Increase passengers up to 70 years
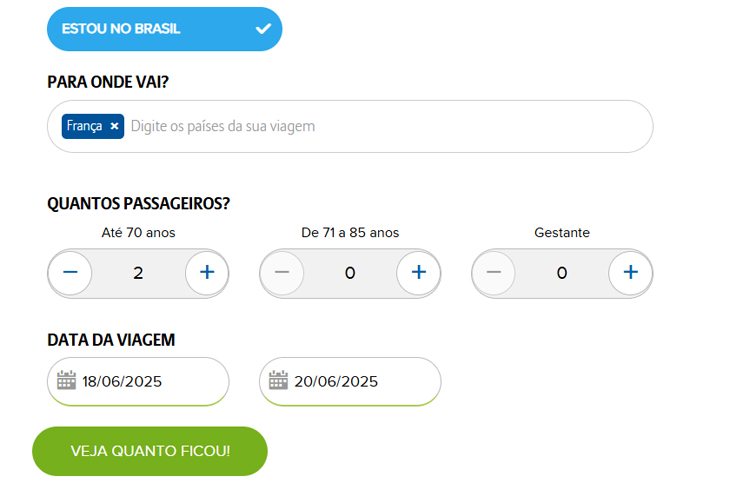730x496 pixels. tap(207, 272)
